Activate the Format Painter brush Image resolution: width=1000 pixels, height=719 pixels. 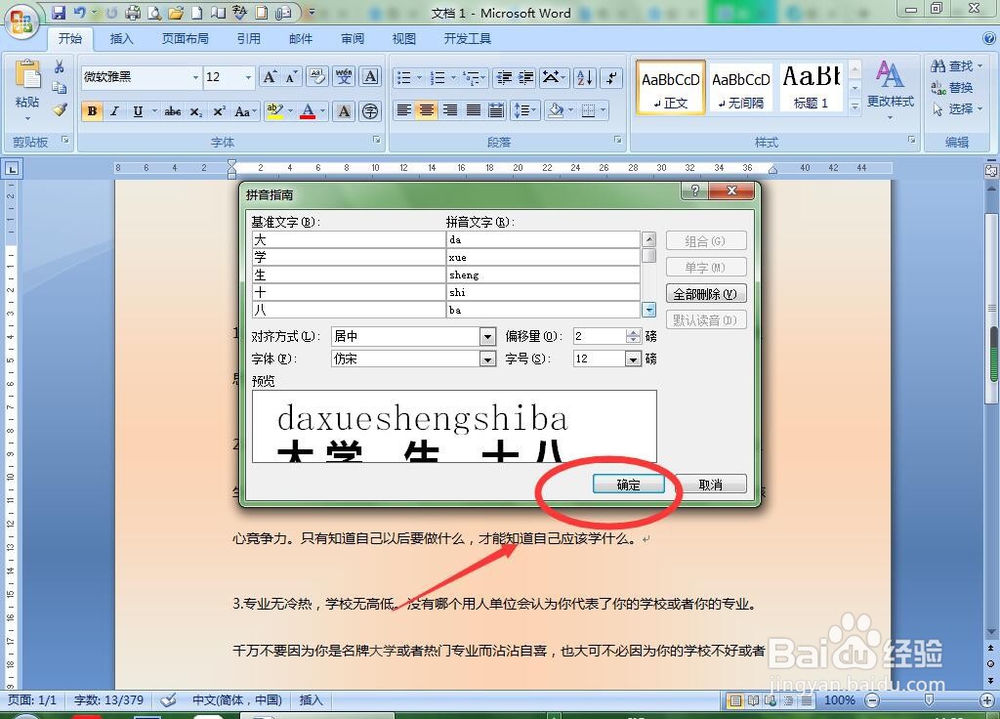pyautogui.click(x=59, y=110)
